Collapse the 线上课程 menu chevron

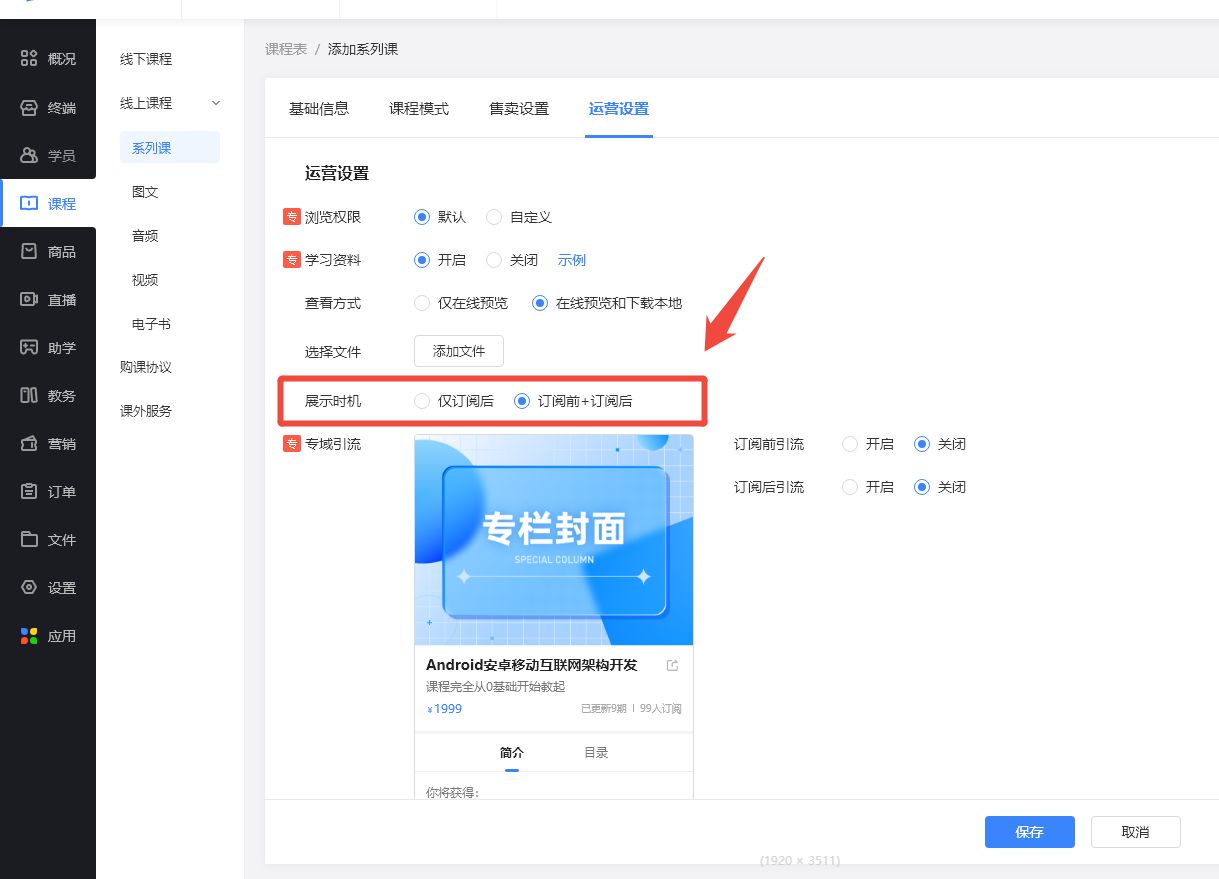coord(216,103)
